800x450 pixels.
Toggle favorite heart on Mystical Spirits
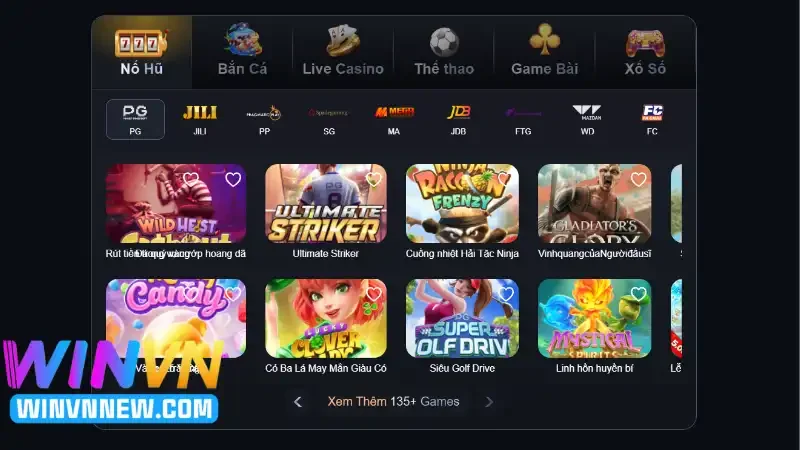(x=638, y=293)
